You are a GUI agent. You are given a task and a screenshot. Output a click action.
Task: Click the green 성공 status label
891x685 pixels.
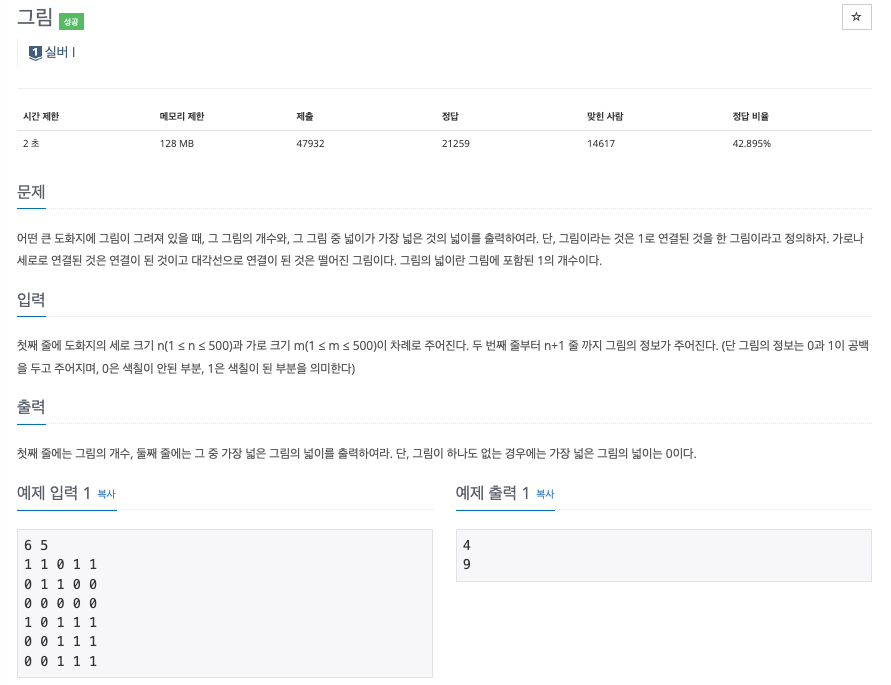point(72,22)
